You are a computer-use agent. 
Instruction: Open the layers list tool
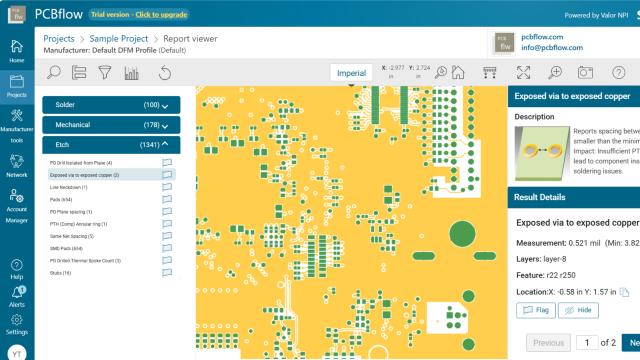(79, 73)
